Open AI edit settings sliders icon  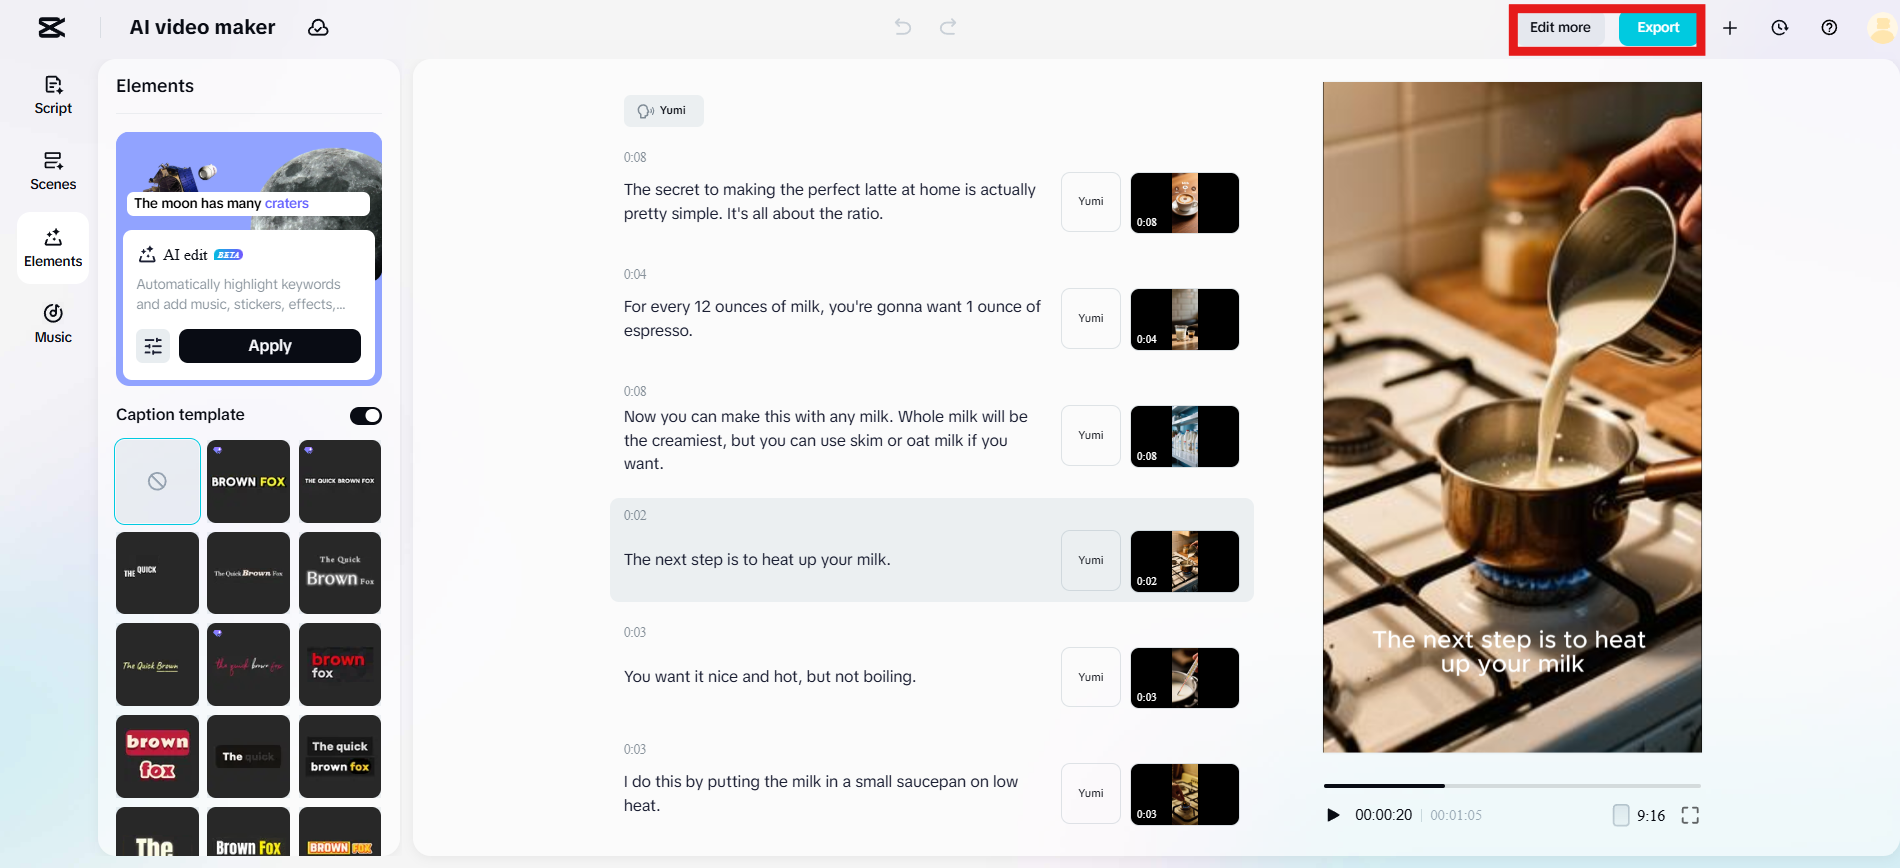(x=153, y=346)
